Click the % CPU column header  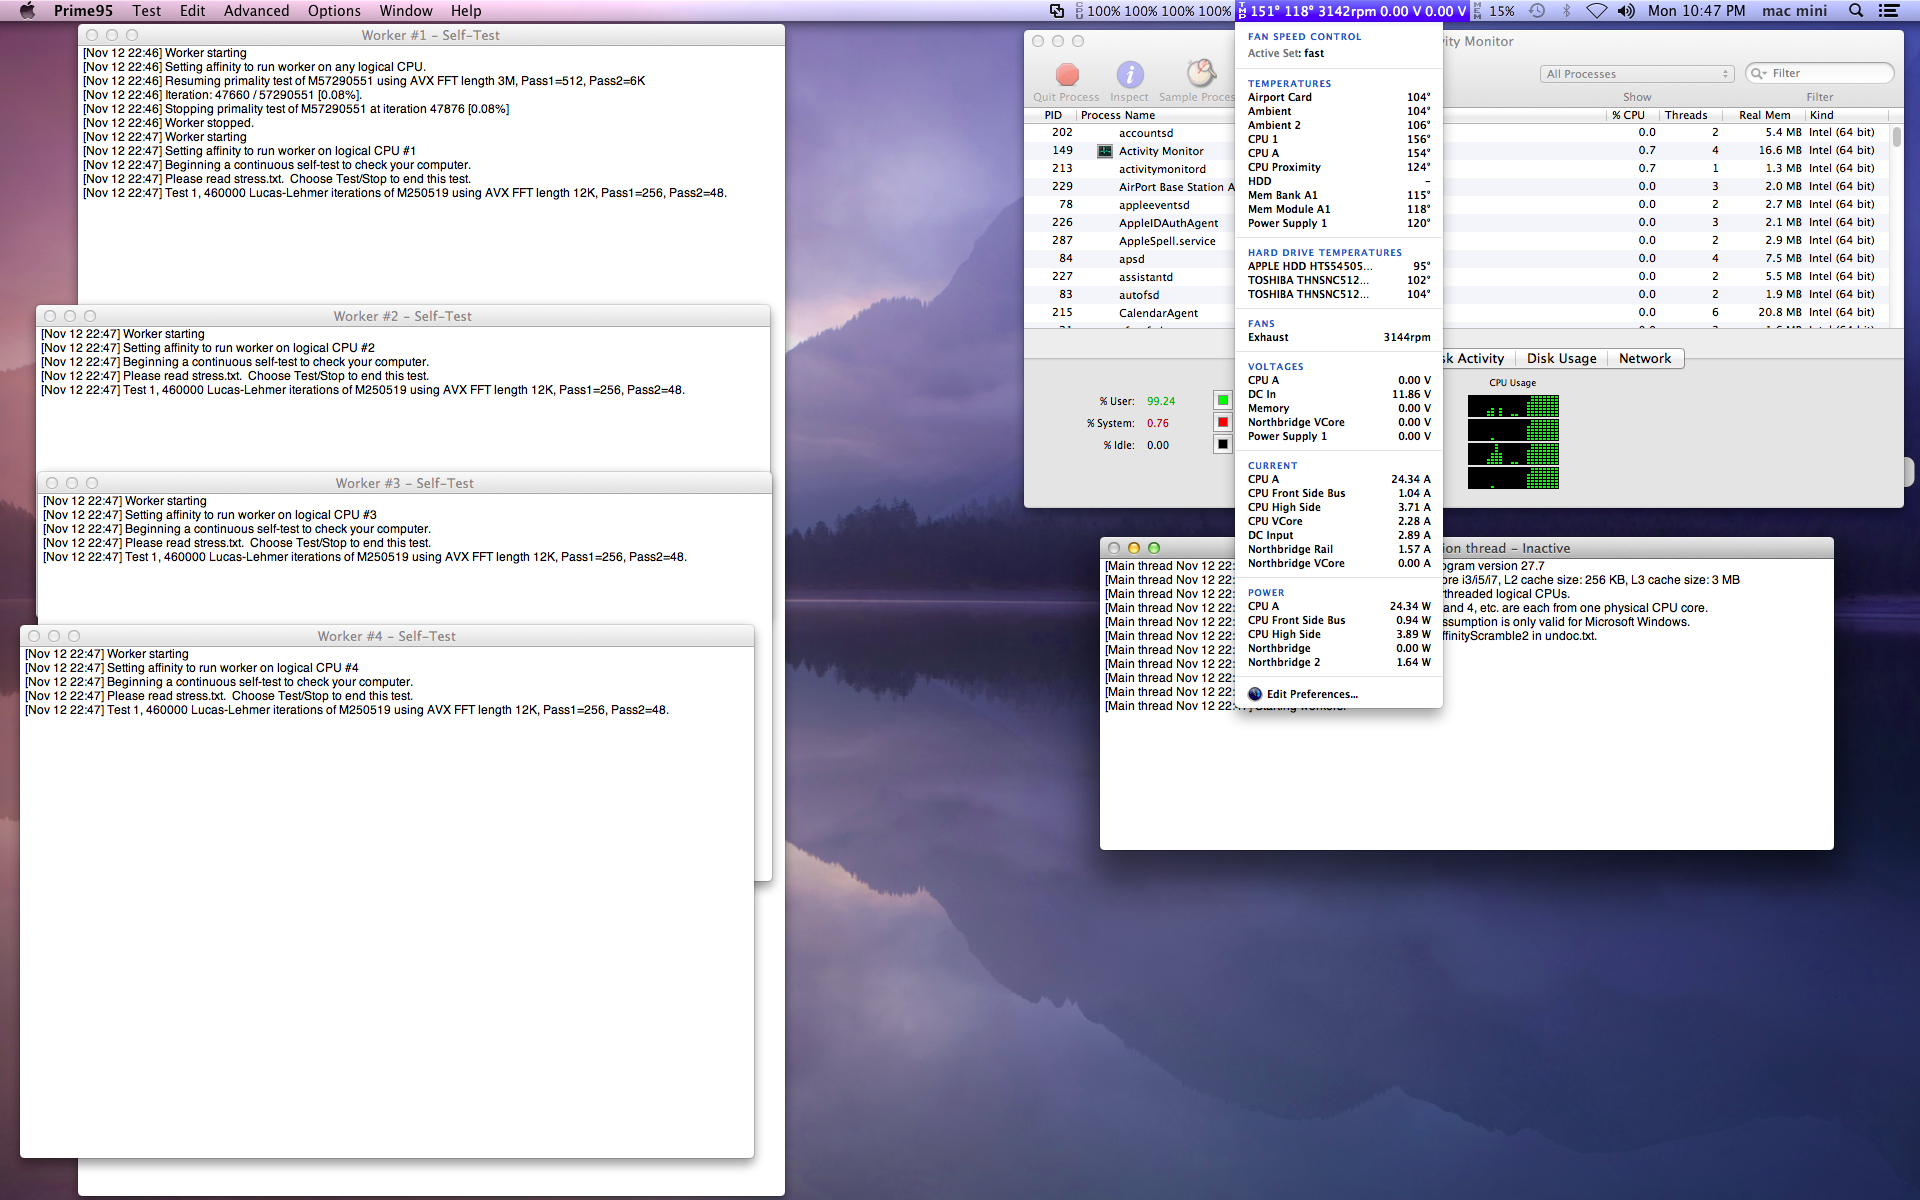coord(1628,115)
